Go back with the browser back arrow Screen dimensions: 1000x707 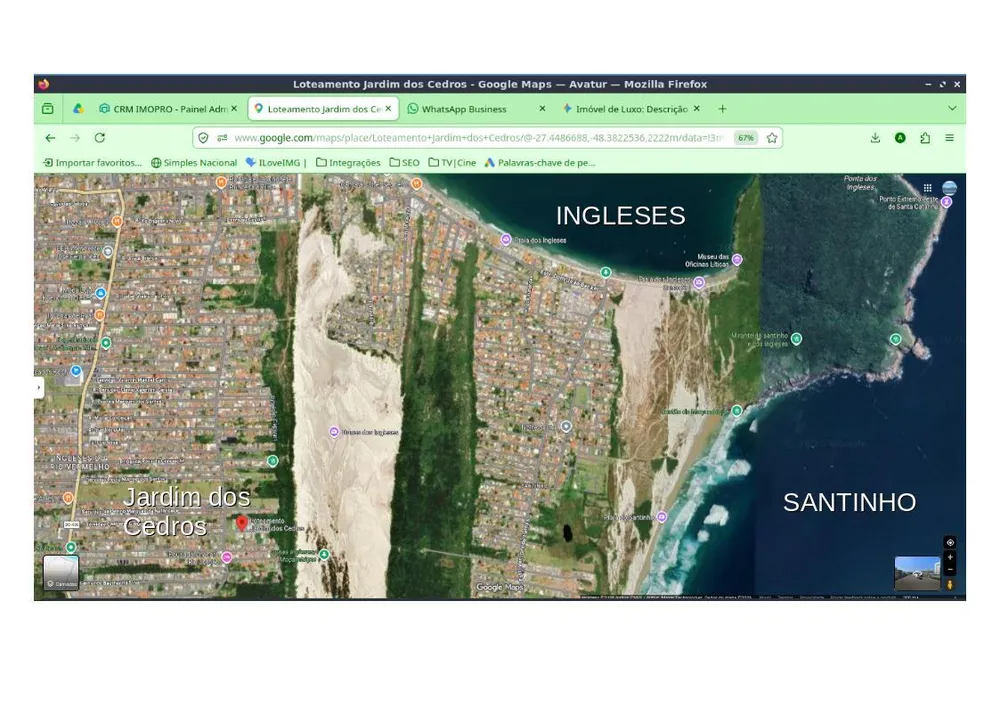[50, 138]
